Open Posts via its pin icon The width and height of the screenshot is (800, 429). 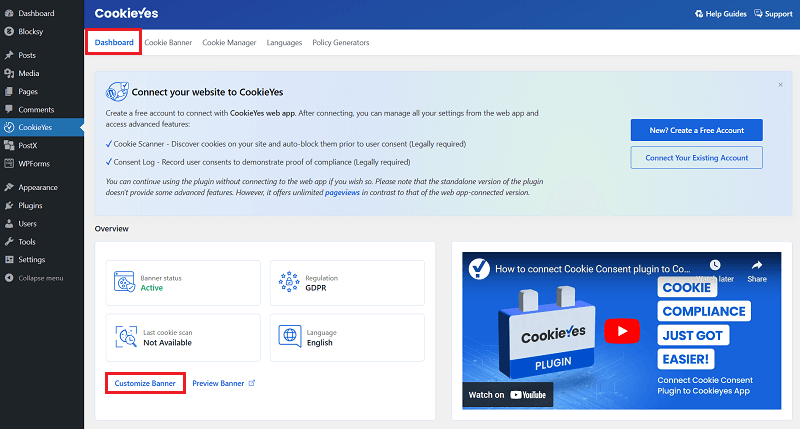click(x=9, y=55)
